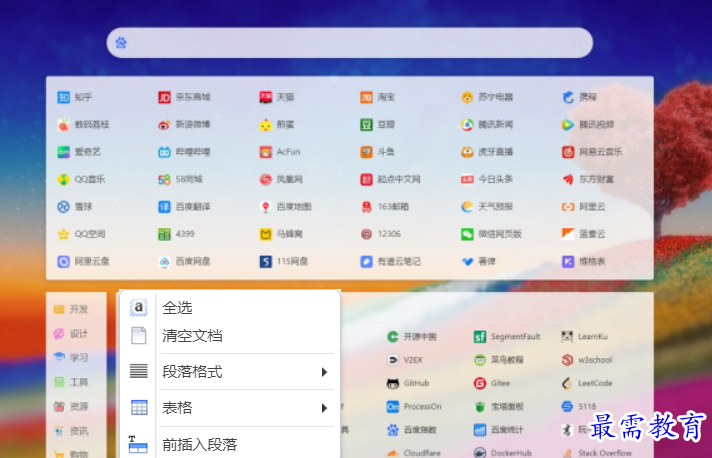Open the 哔哩哔哩 shortcut icon

click(x=164, y=152)
